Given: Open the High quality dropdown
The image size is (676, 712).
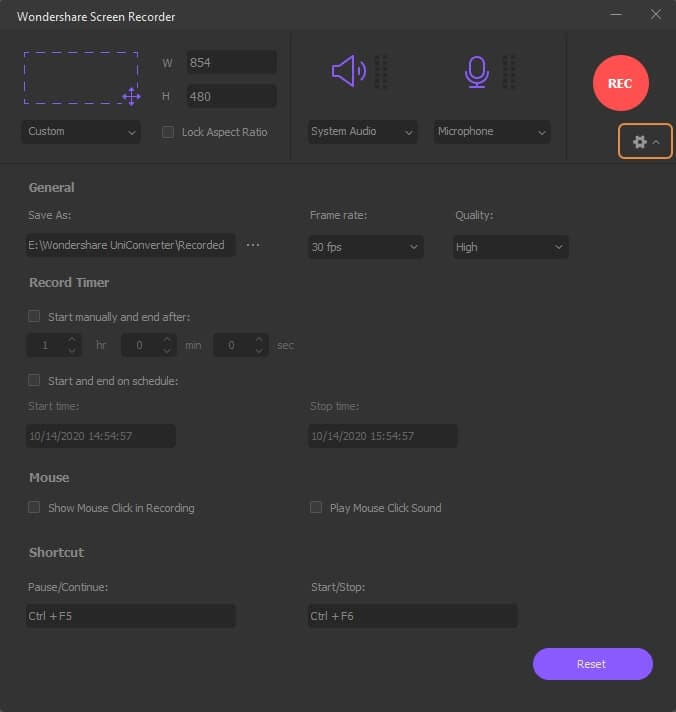Looking at the screenshot, I should 510,247.
